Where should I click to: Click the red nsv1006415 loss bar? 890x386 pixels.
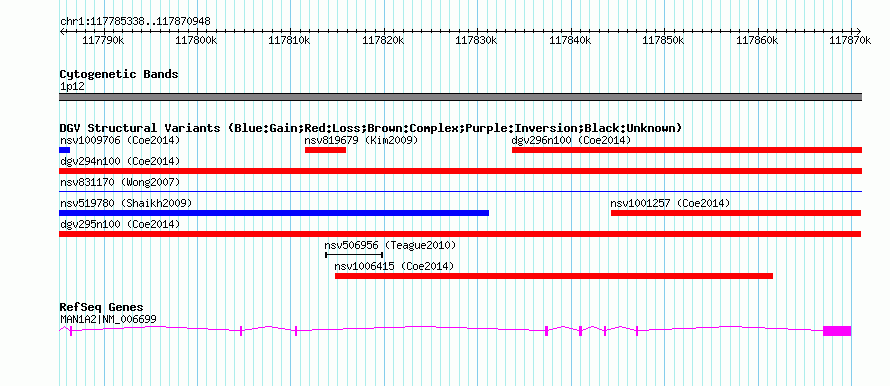coord(554,276)
